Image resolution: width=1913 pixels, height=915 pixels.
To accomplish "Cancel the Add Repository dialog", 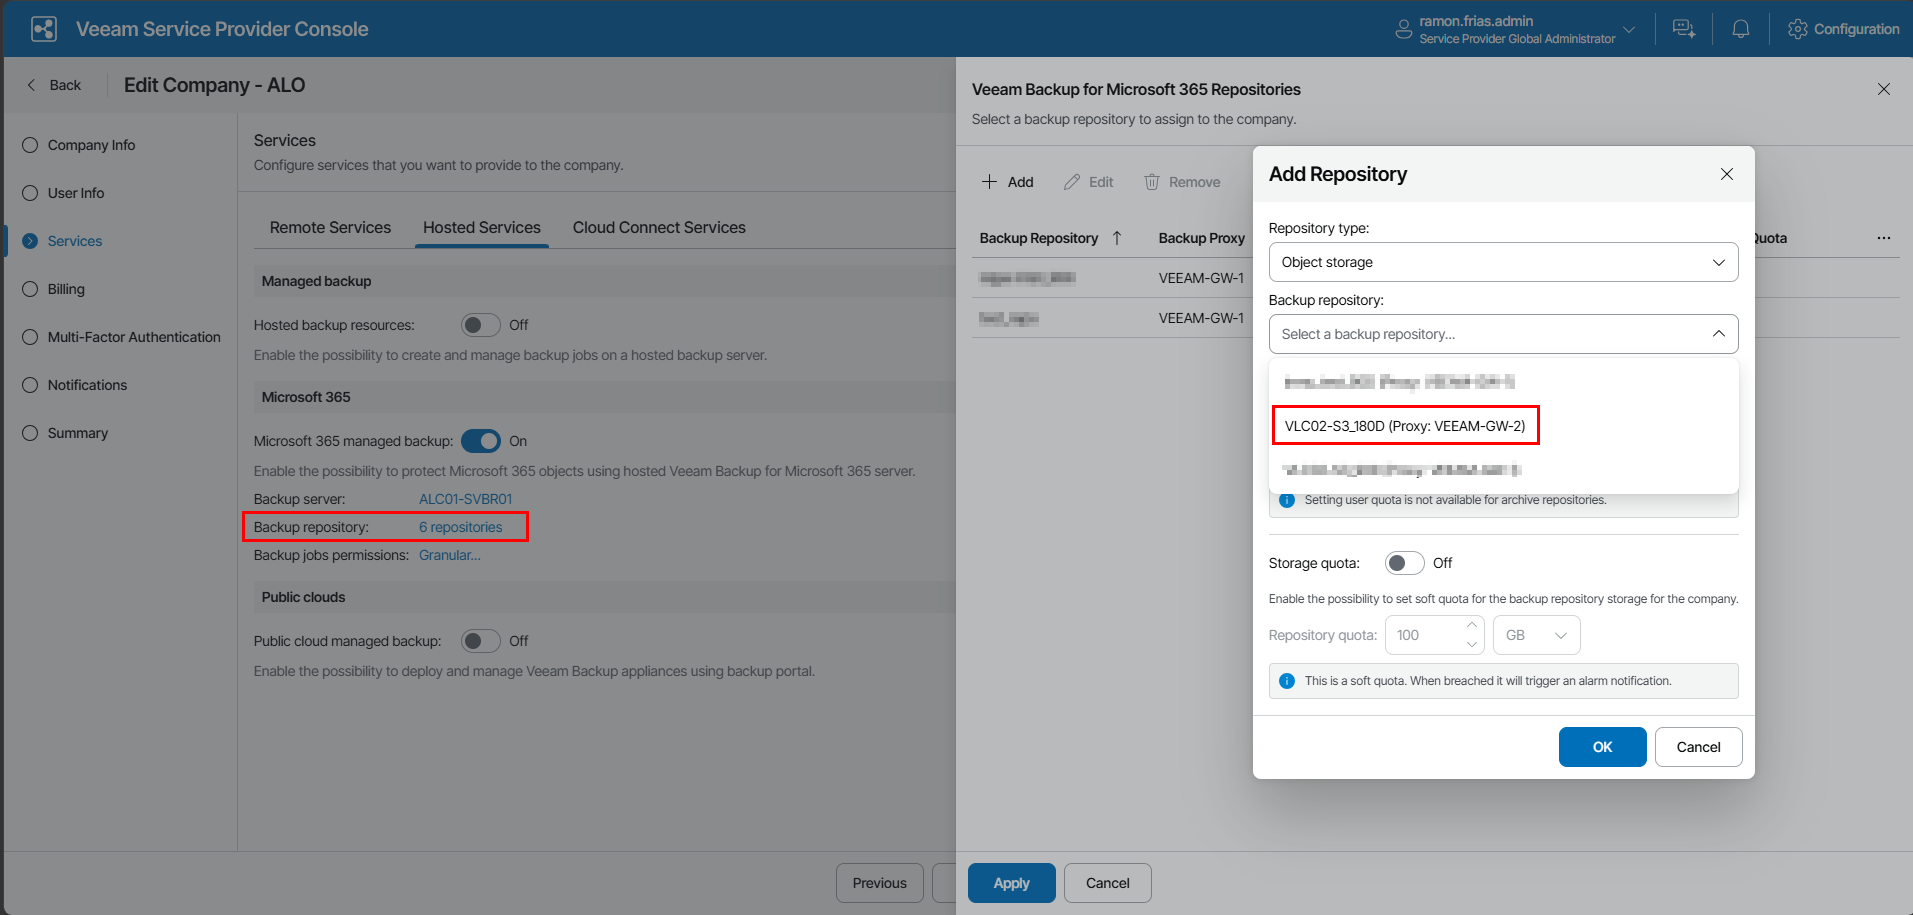I will (x=1698, y=747).
